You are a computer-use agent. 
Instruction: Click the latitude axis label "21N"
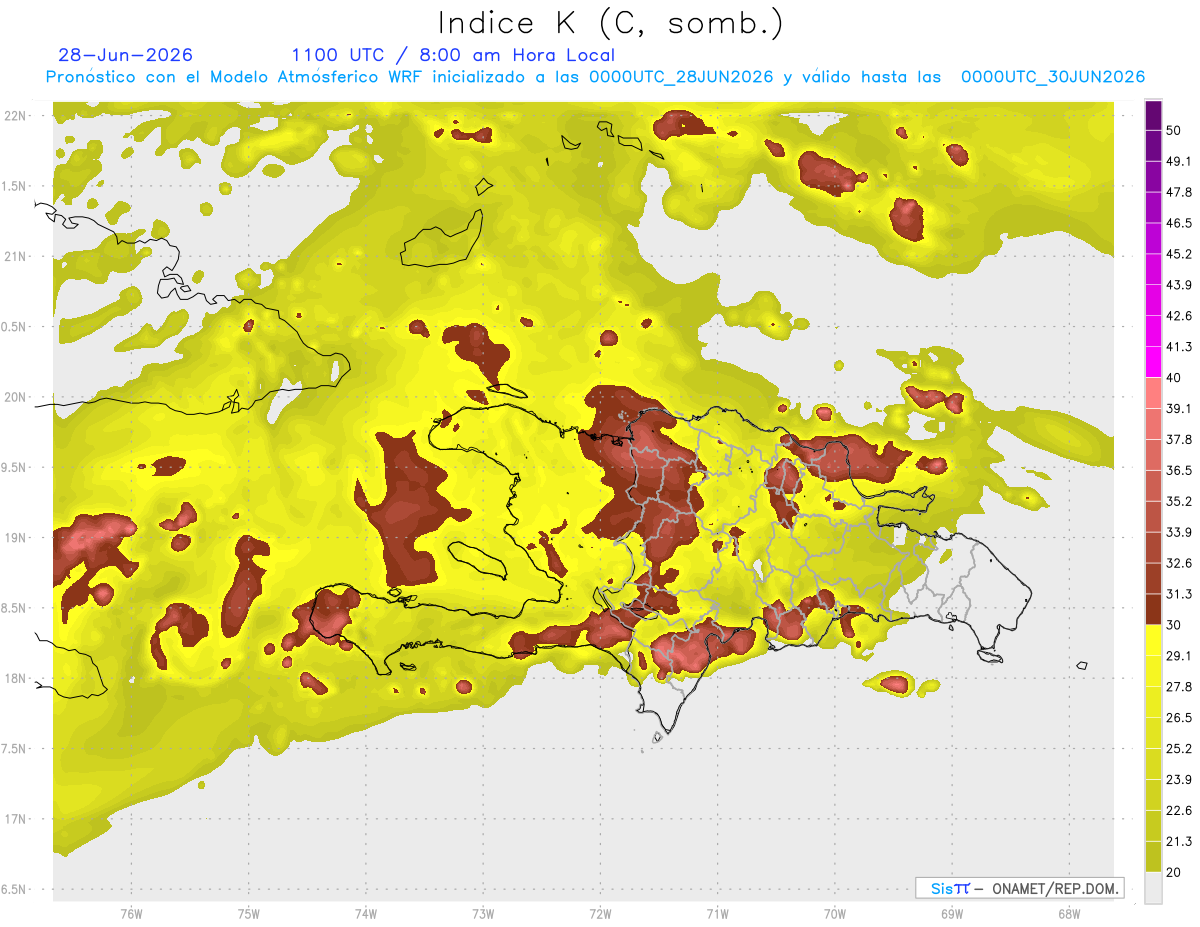tap(15, 256)
